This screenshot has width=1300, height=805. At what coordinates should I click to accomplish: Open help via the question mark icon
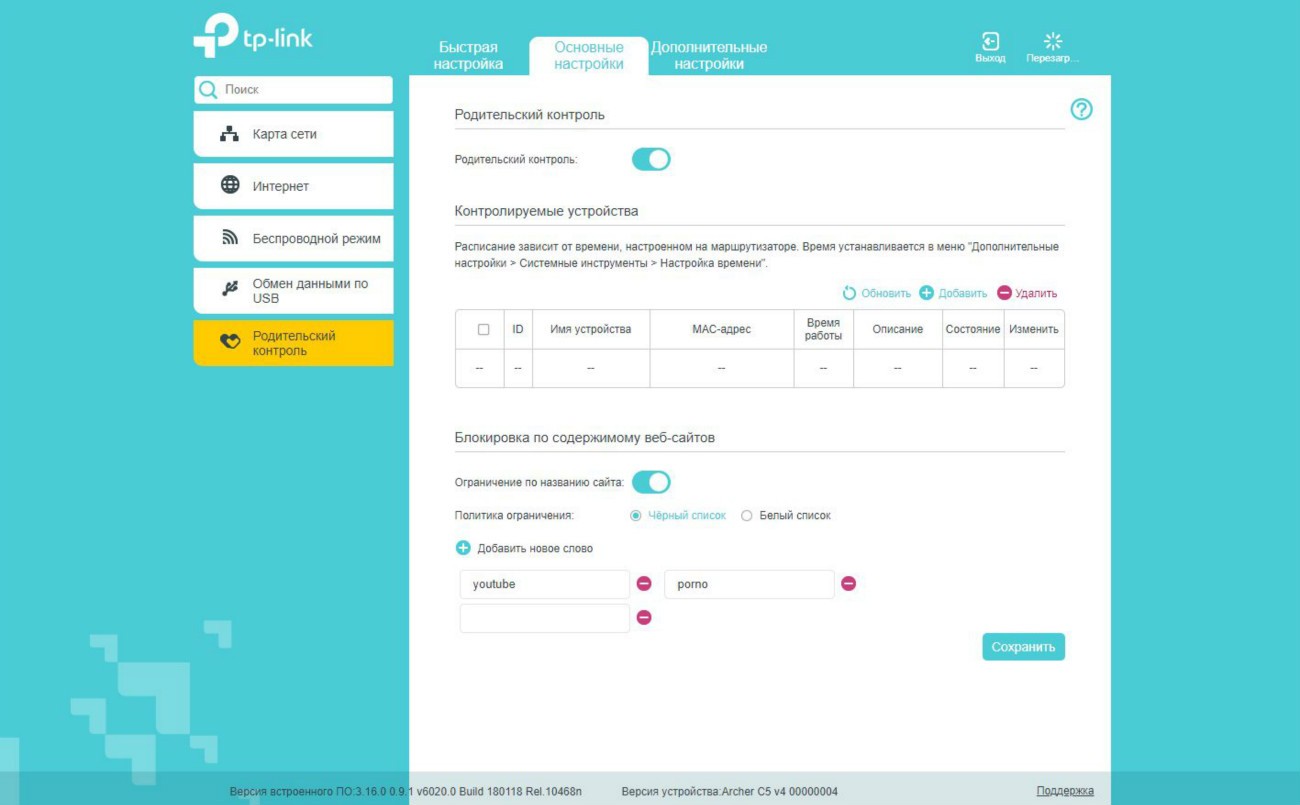[x=1081, y=110]
